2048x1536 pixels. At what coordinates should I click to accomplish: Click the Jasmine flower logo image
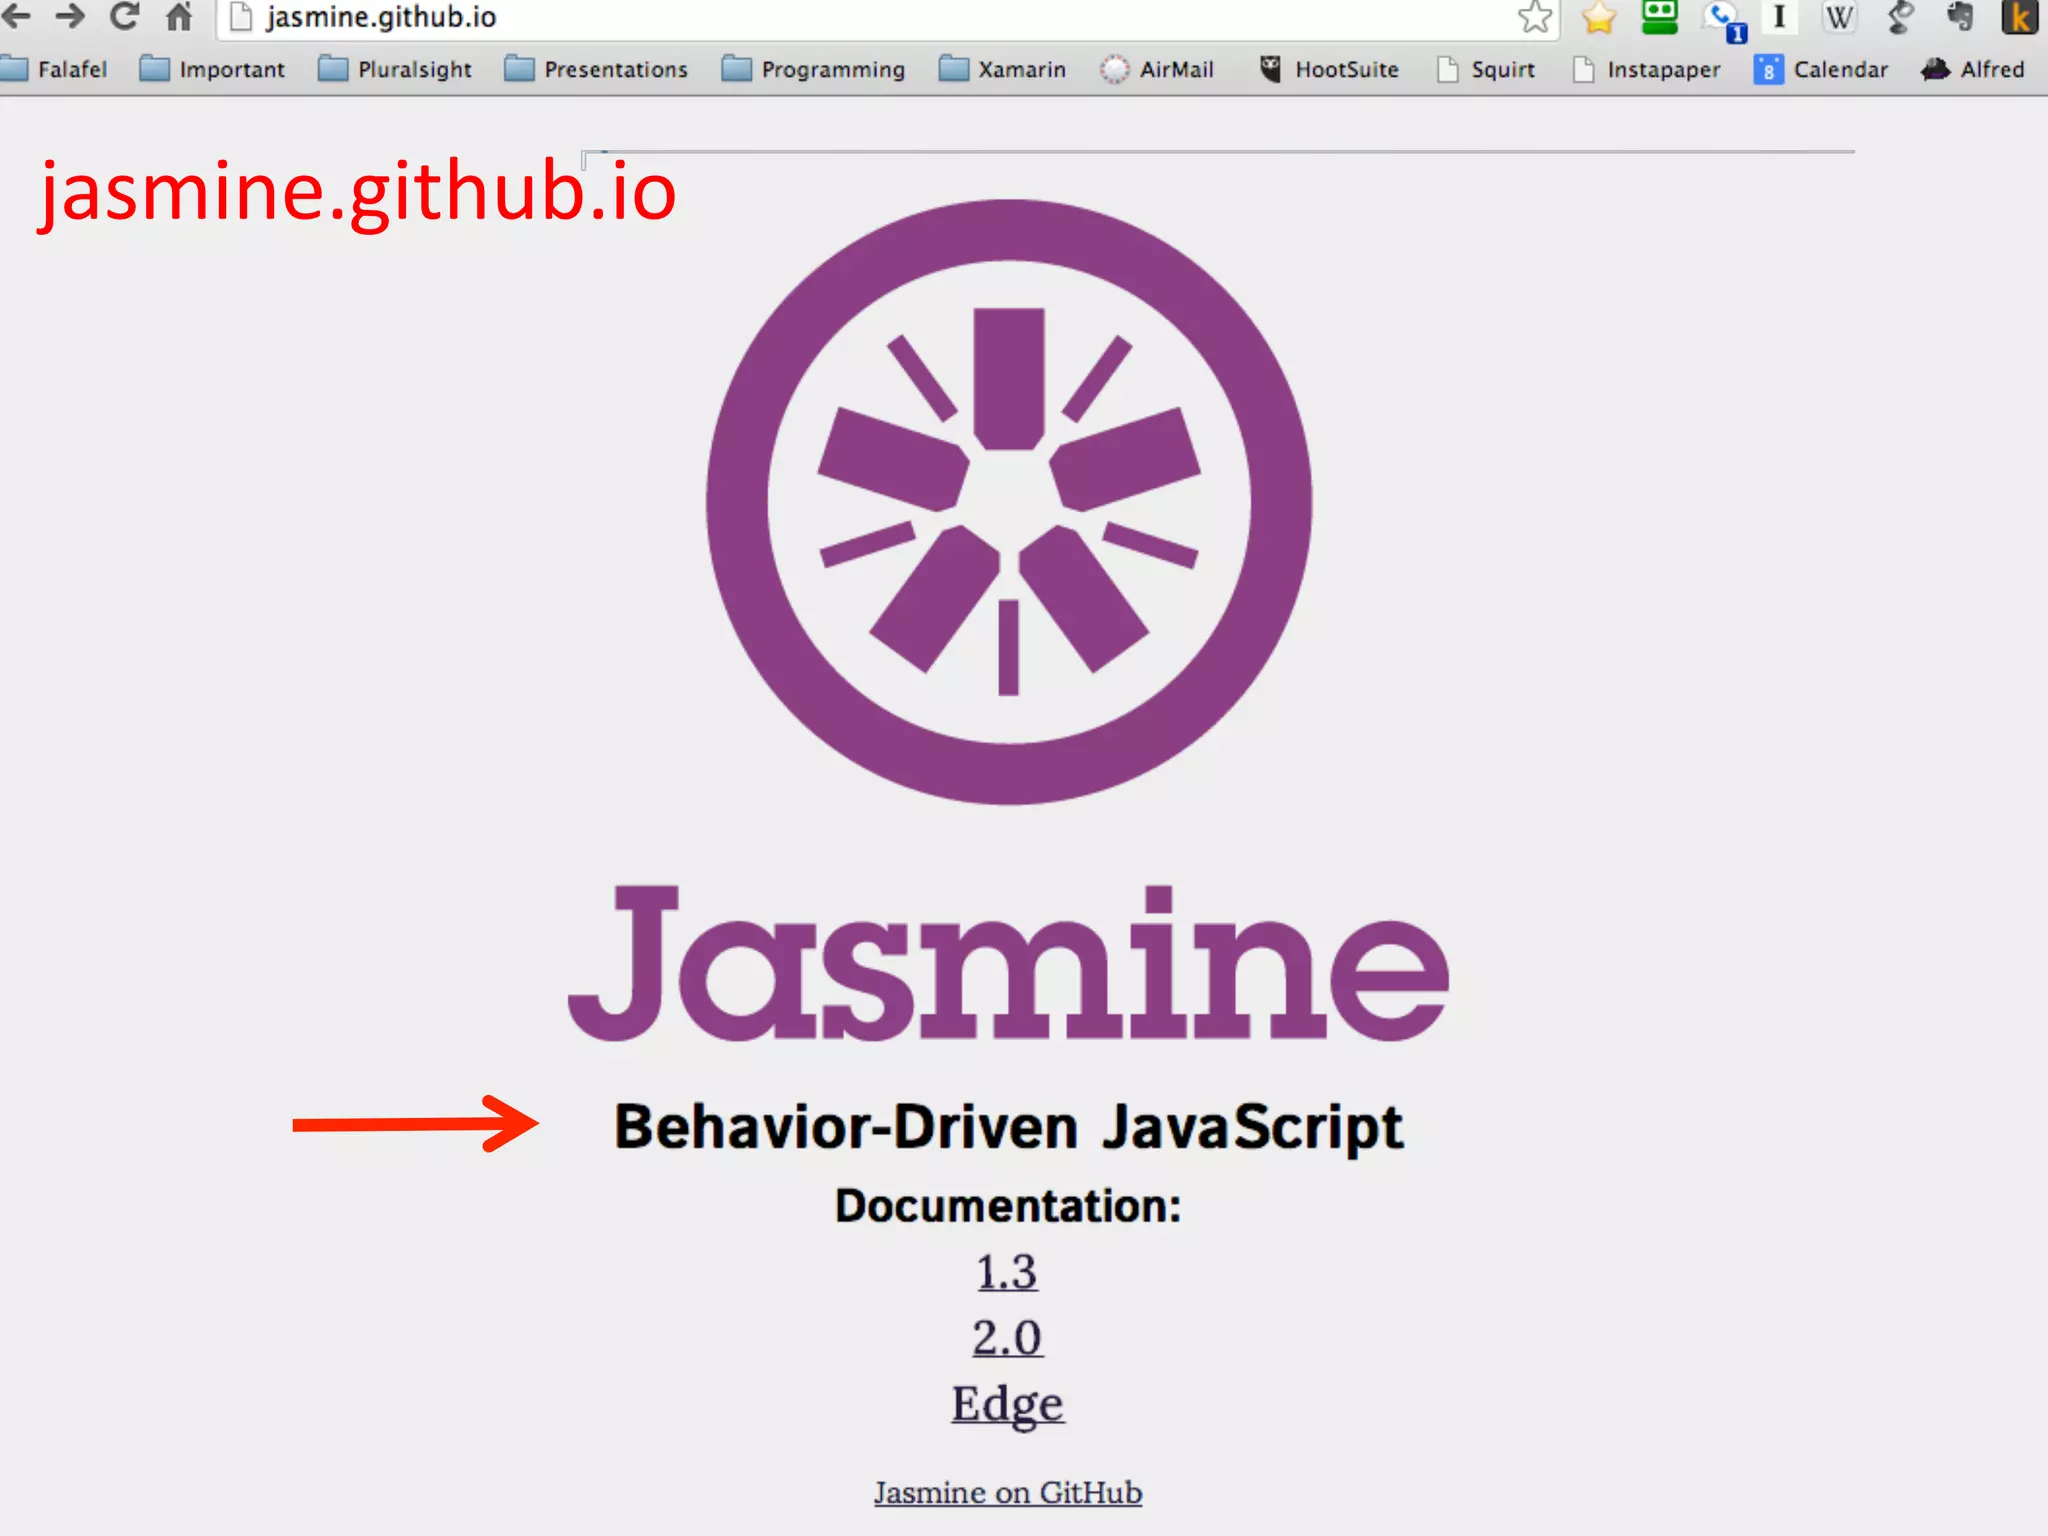(1009, 502)
